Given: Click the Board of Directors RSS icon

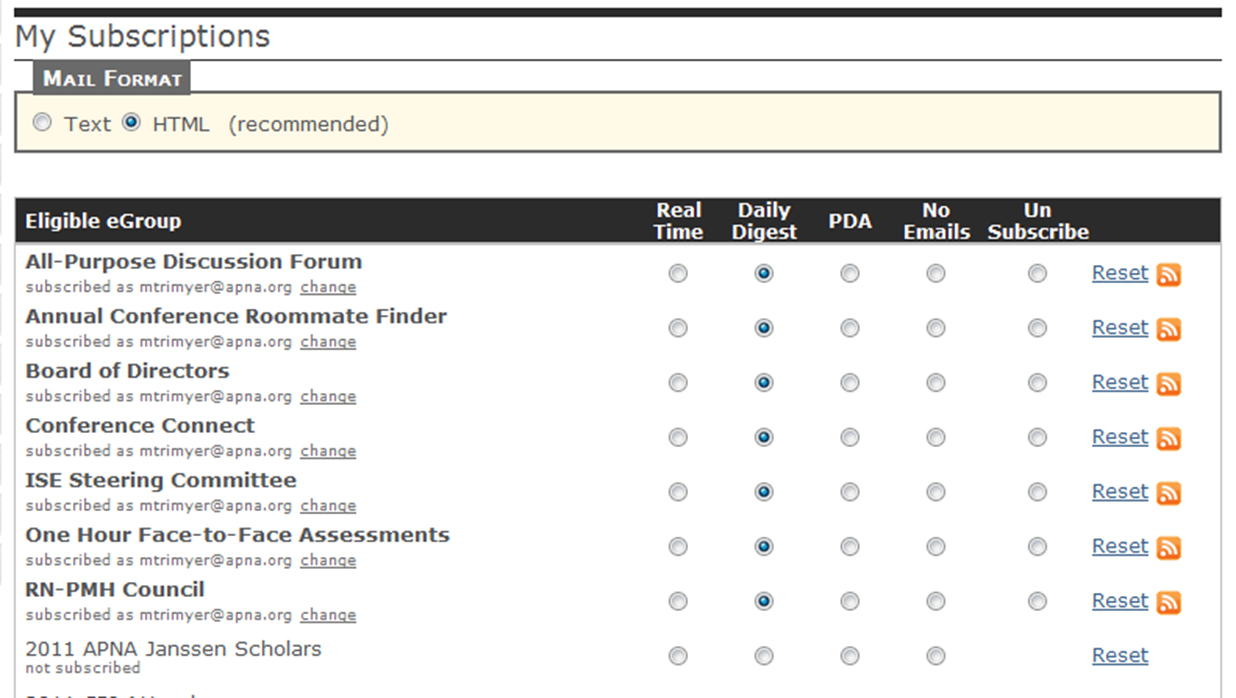Looking at the screenshot, I should tap(1169, 383).
